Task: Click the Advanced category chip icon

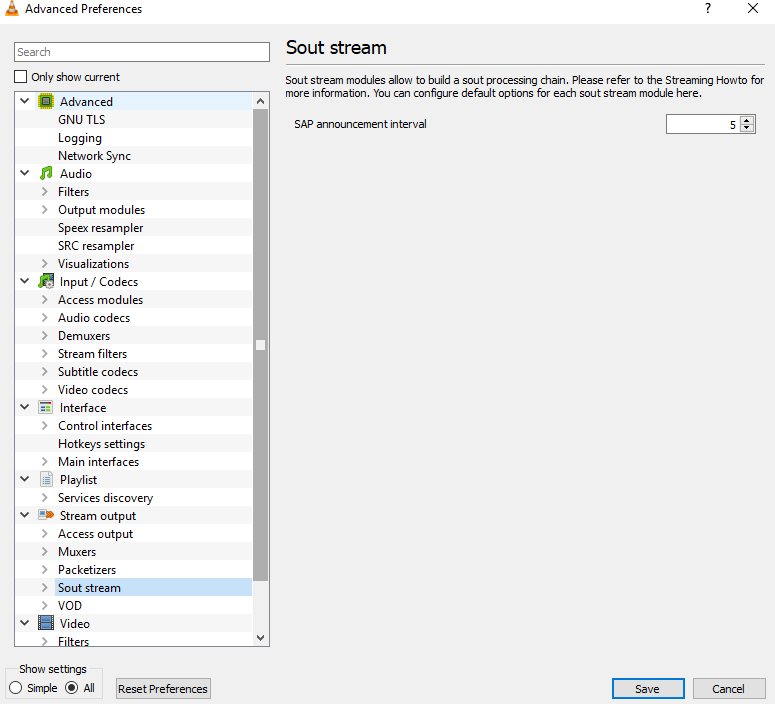Action: coord(46,101)
